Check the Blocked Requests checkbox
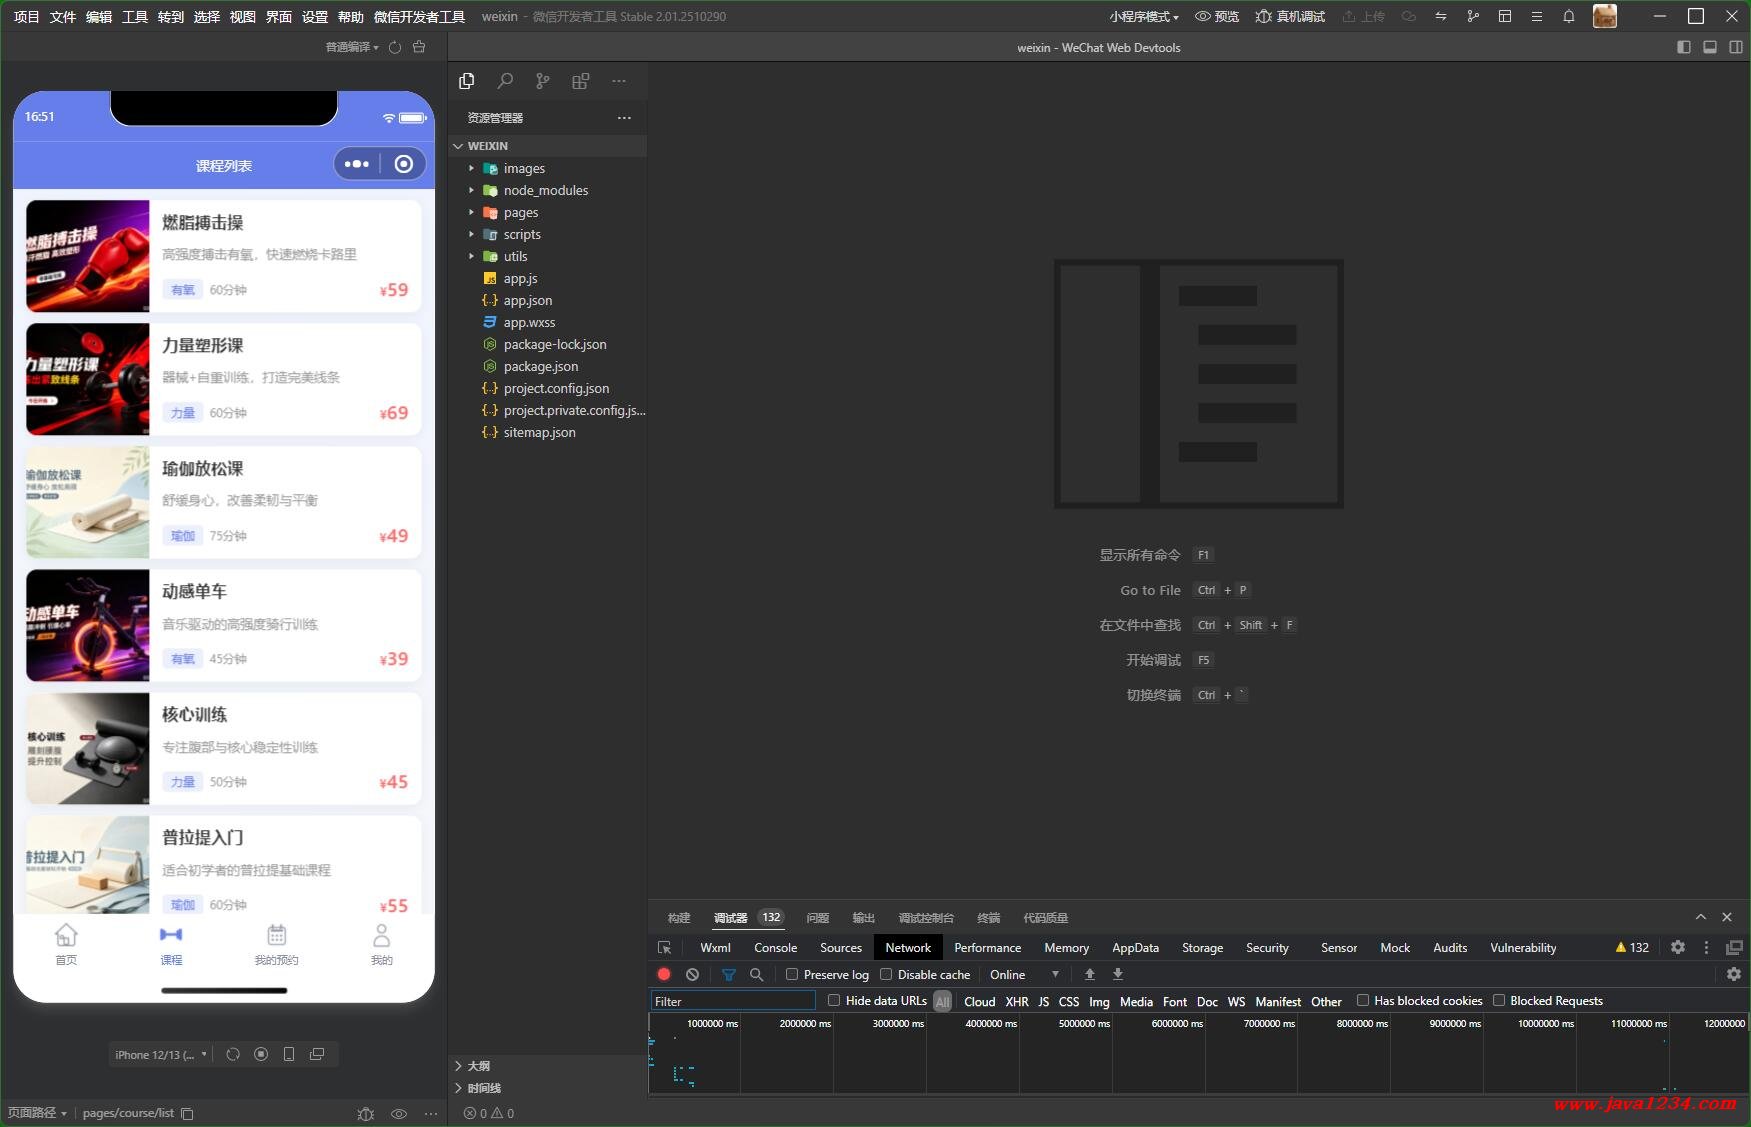Viewport: 1751px width, 1127px height. 1499,1000
